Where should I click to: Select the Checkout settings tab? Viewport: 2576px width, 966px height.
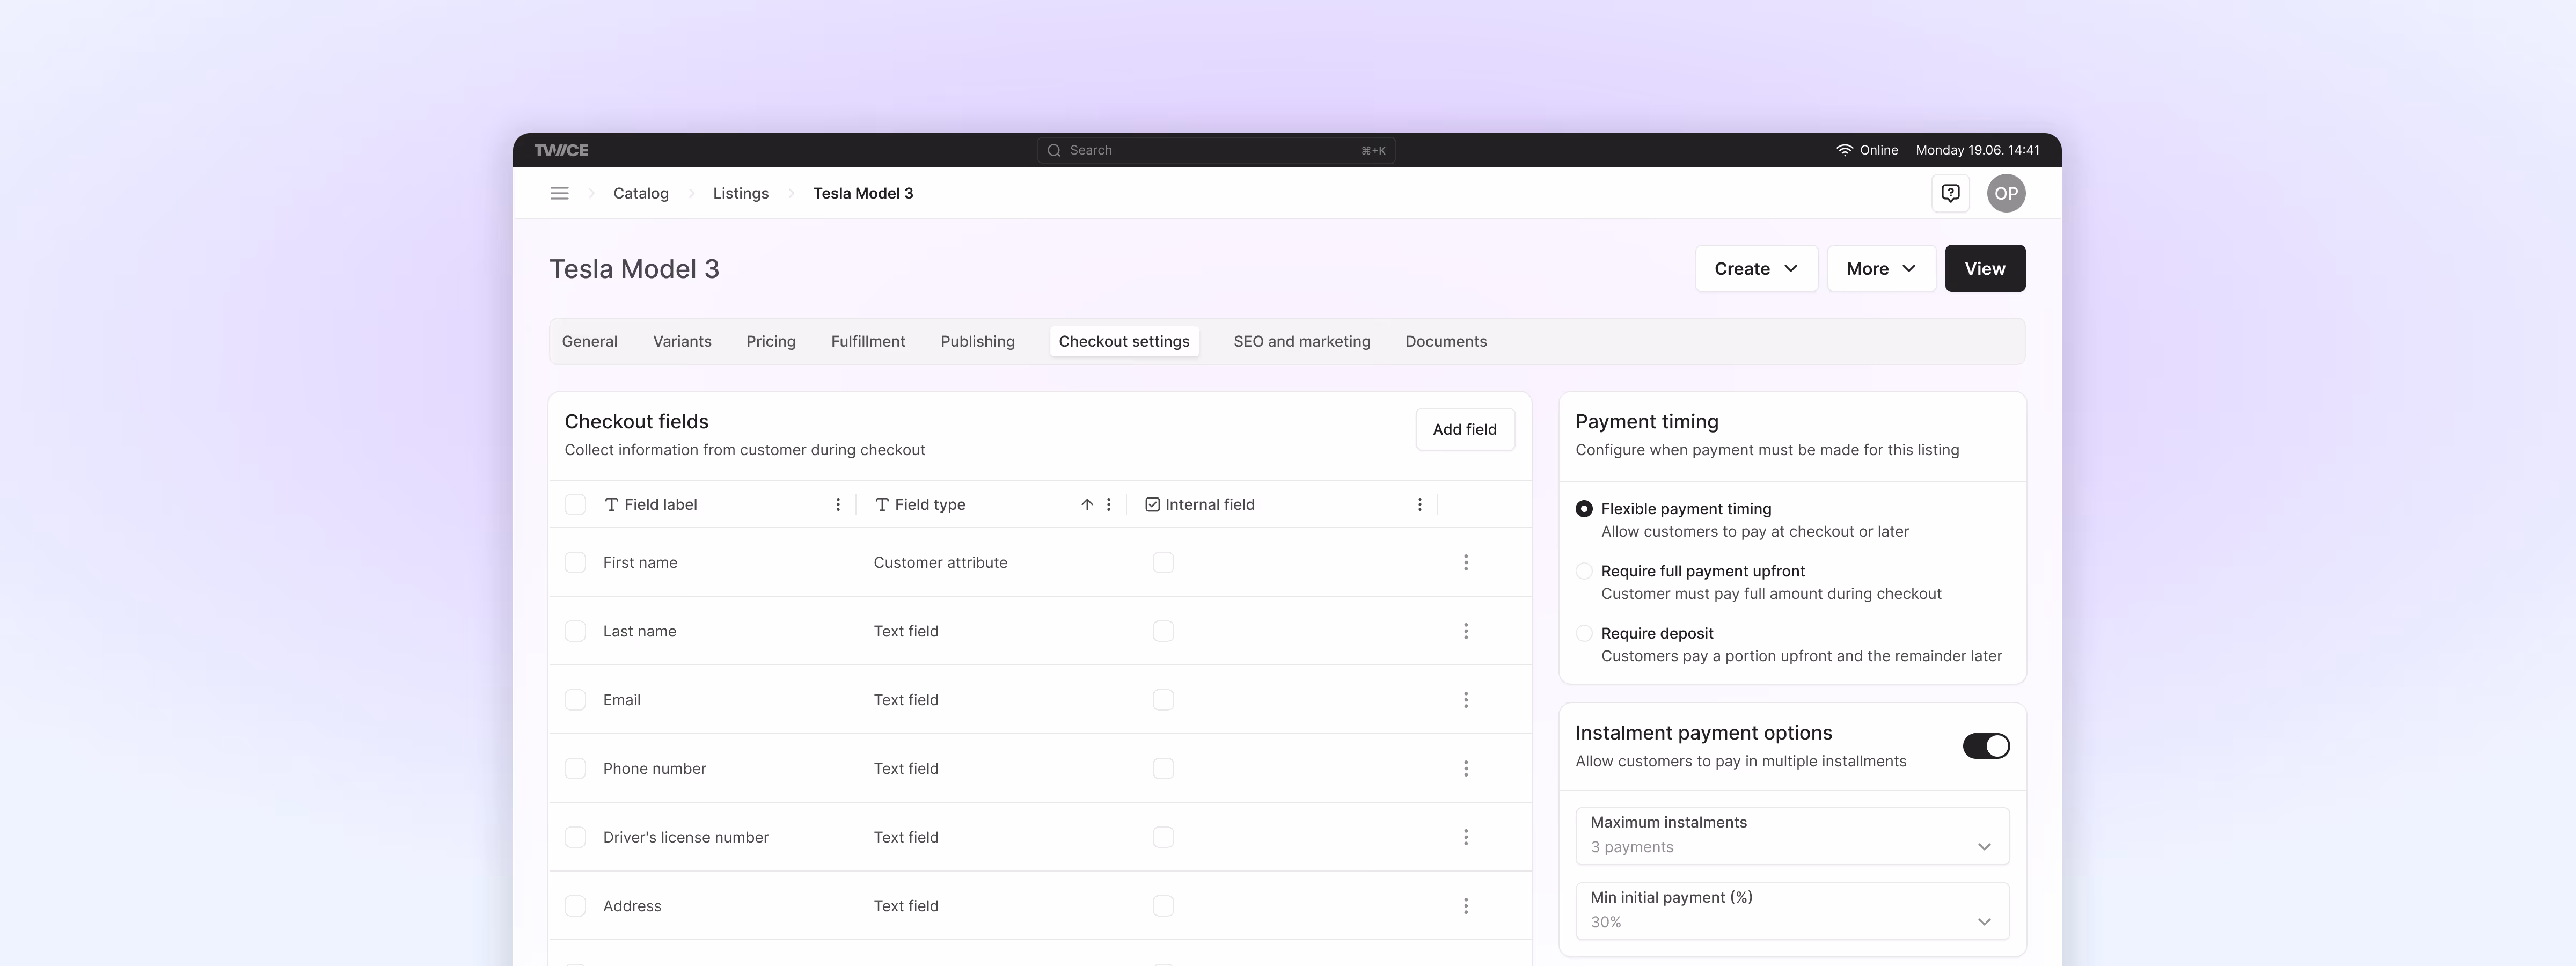(1124, 342)
